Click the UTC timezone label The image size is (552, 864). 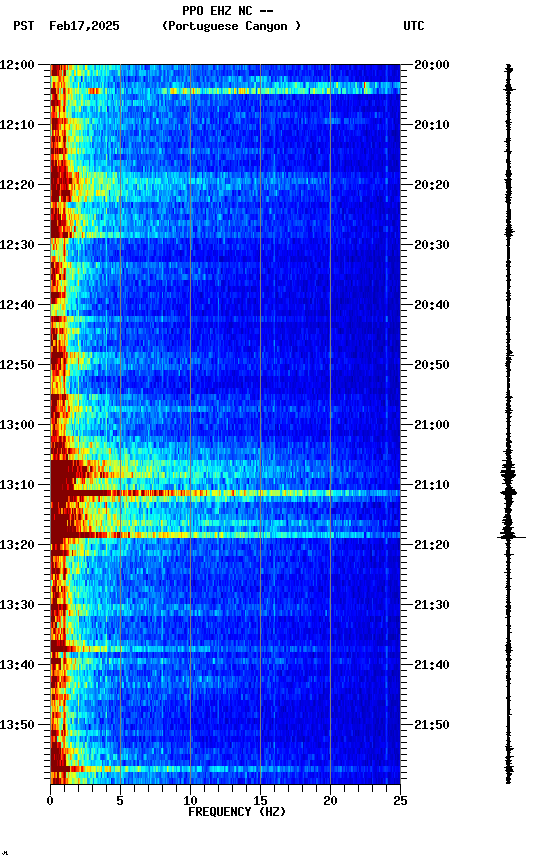pyautogui.click(x=414, y=26)
